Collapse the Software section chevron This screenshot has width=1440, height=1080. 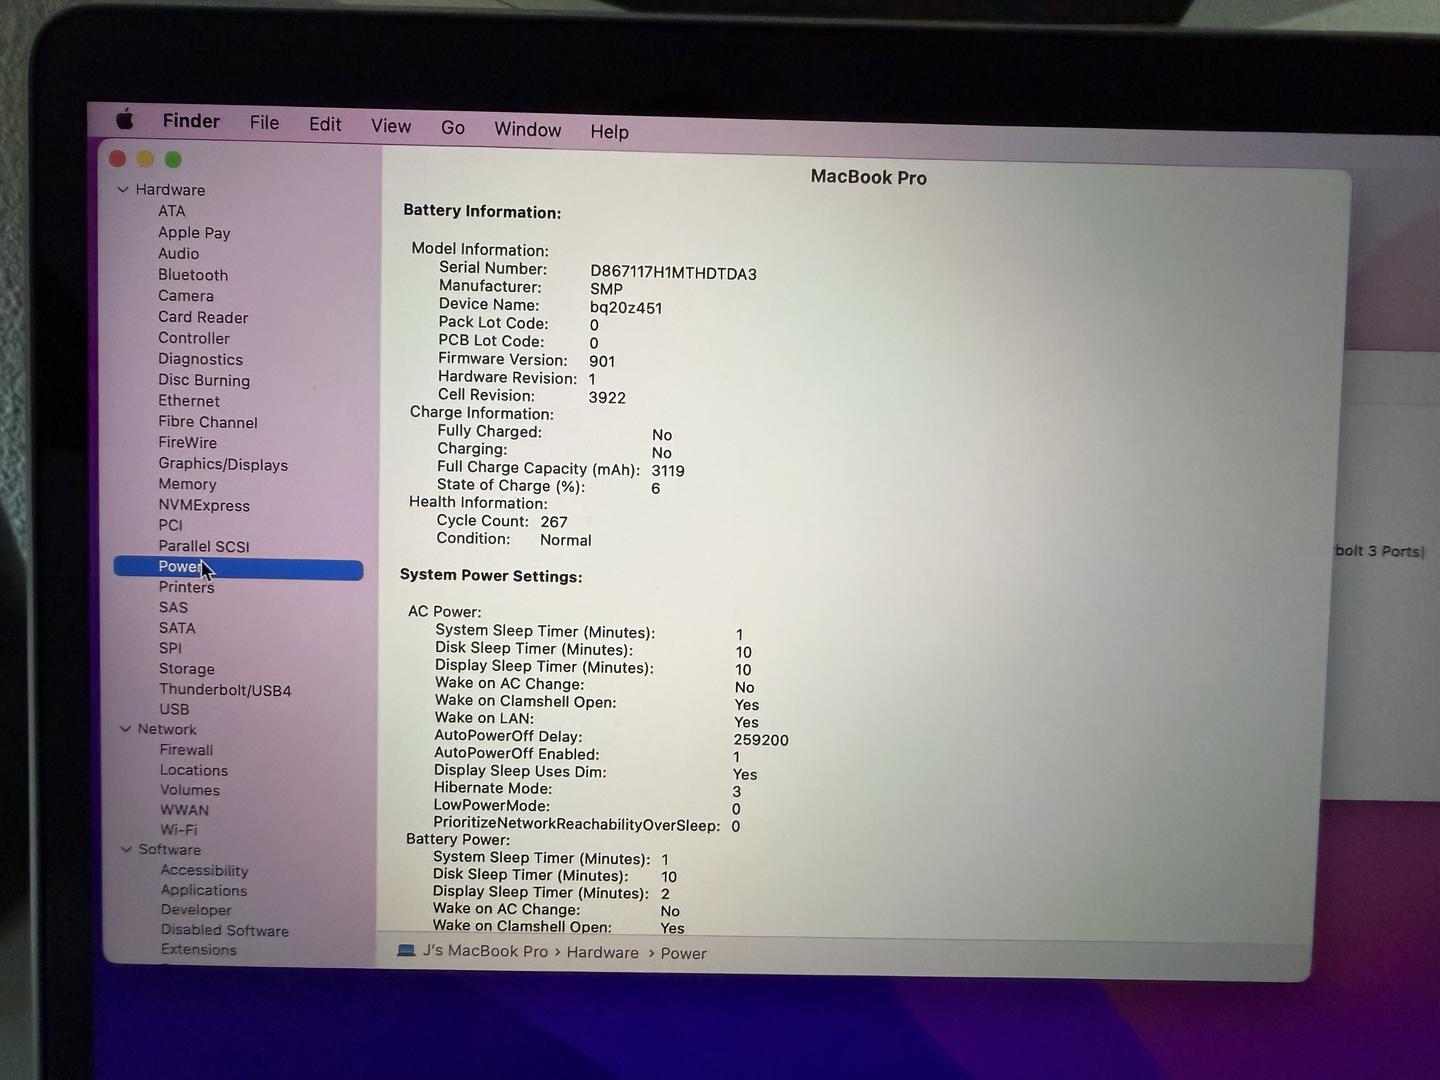tap(126, 849)
